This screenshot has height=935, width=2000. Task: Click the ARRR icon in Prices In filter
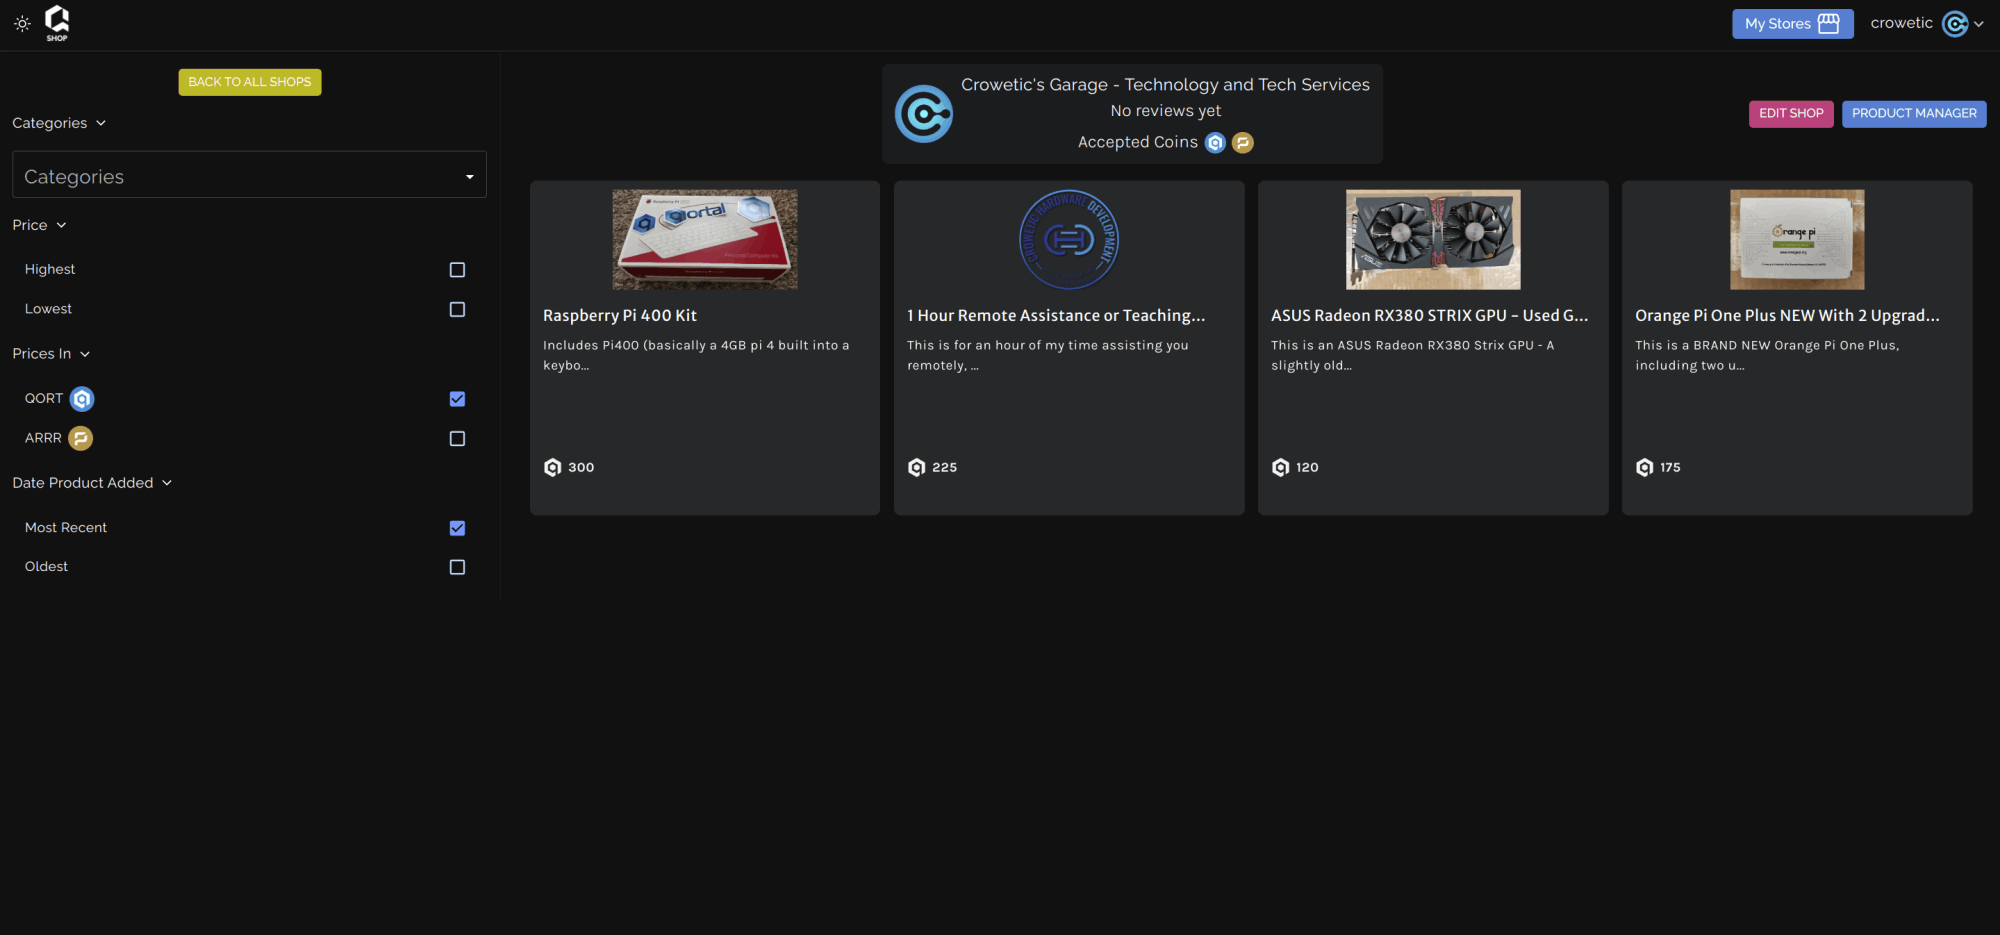pos(81,438)
